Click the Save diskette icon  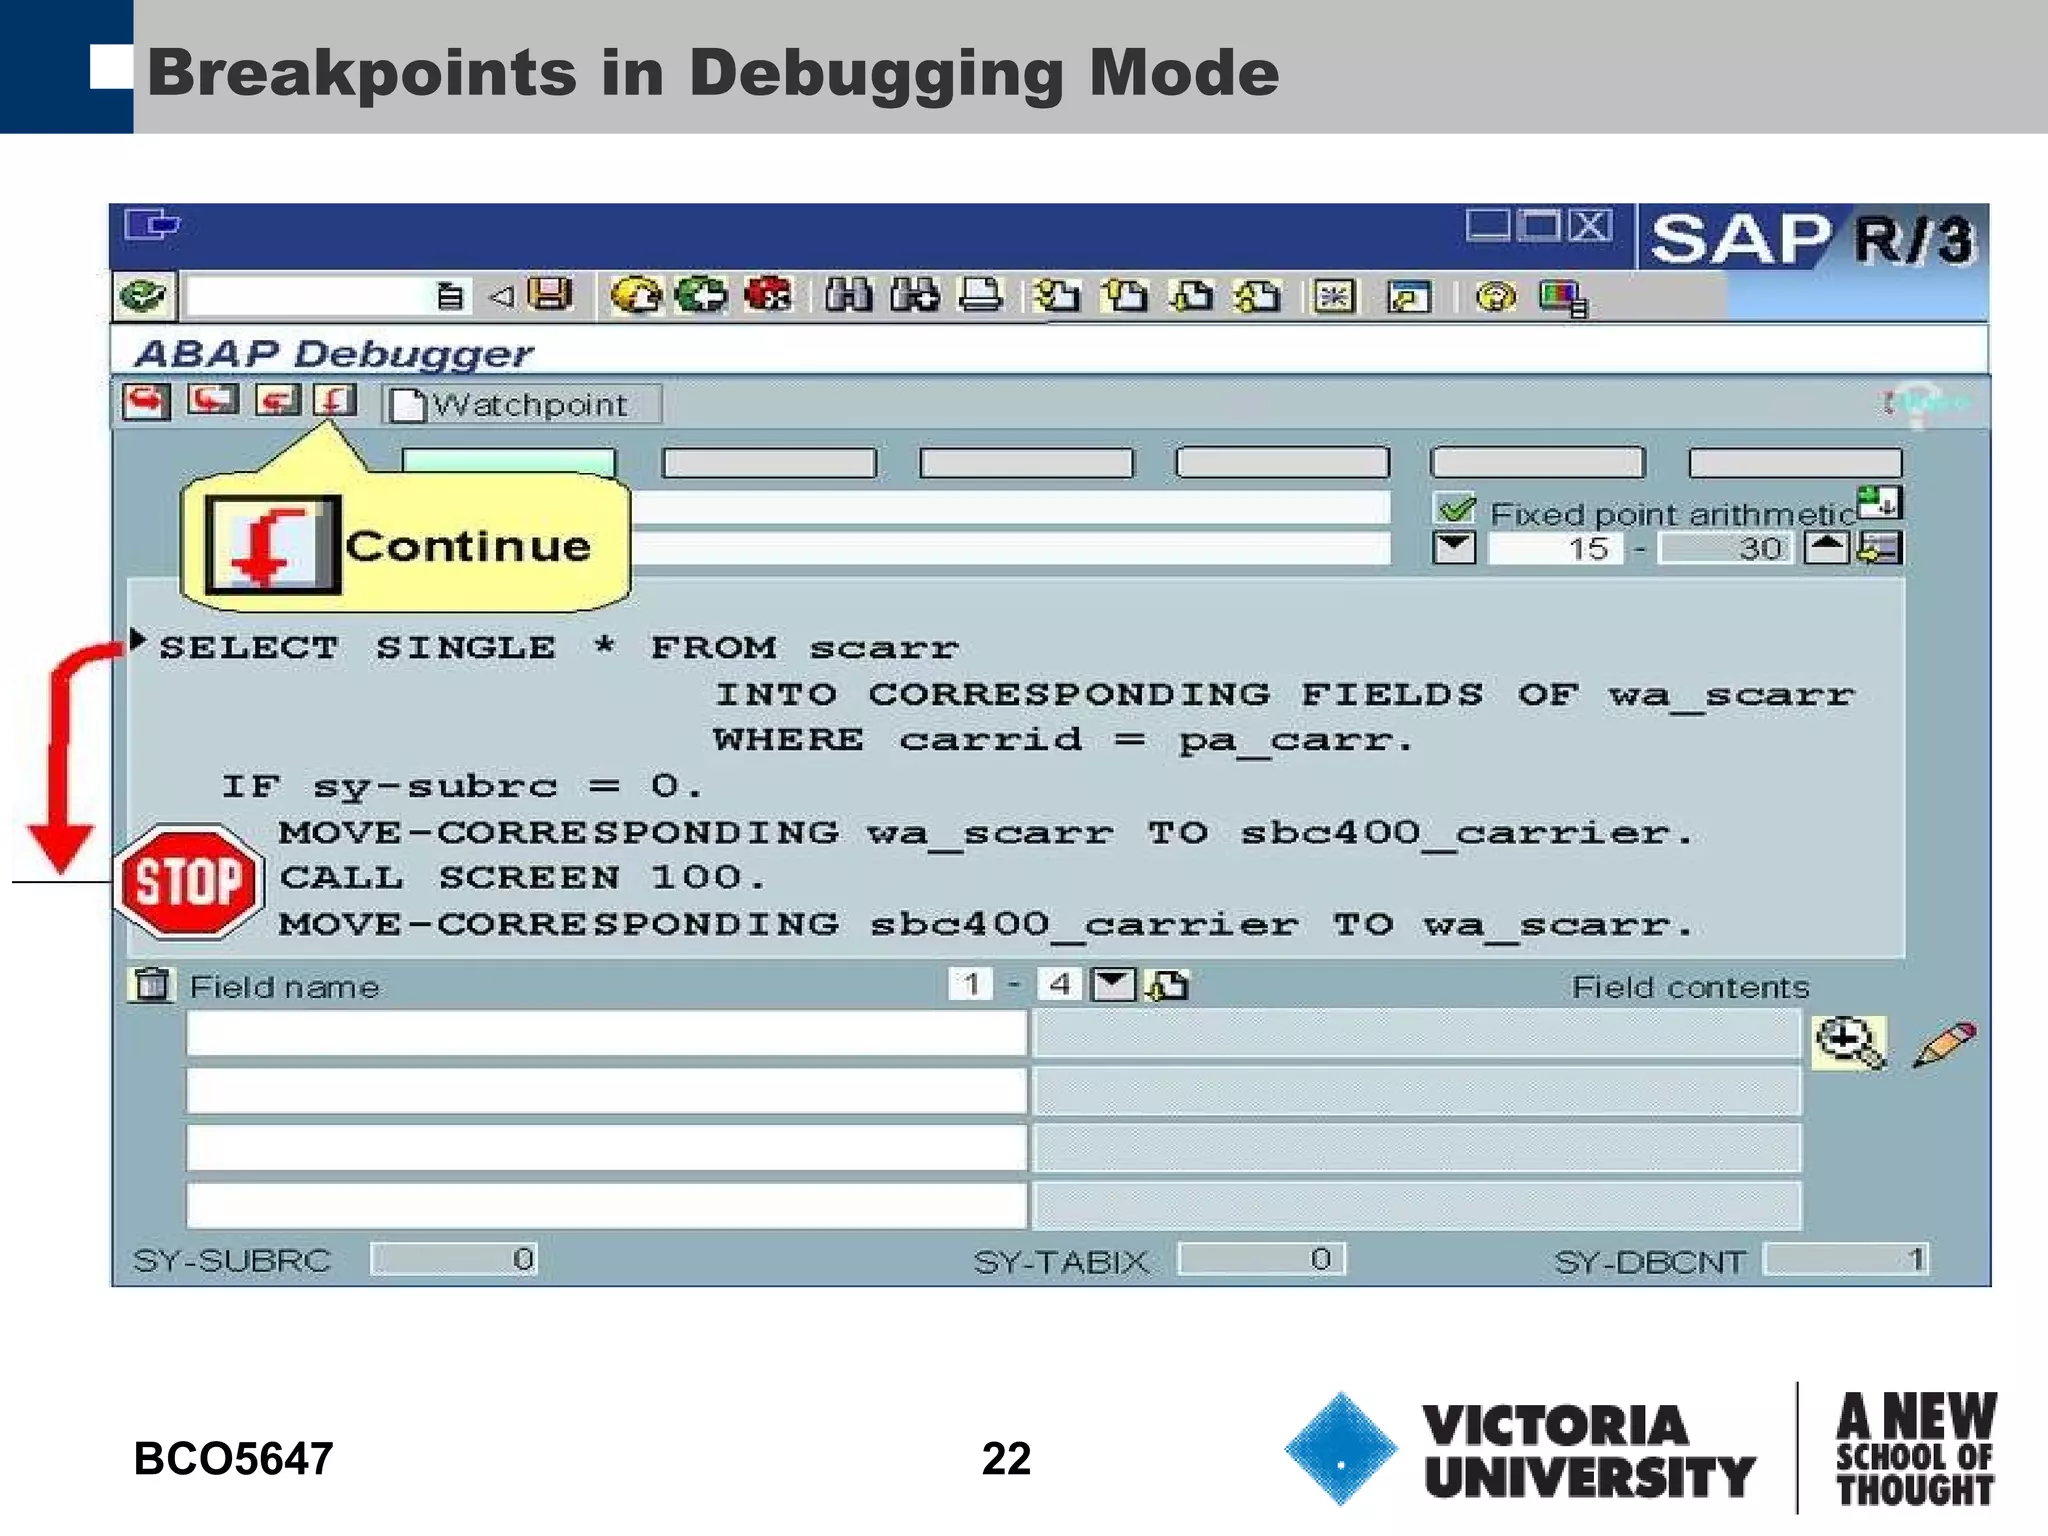(549, 295)
